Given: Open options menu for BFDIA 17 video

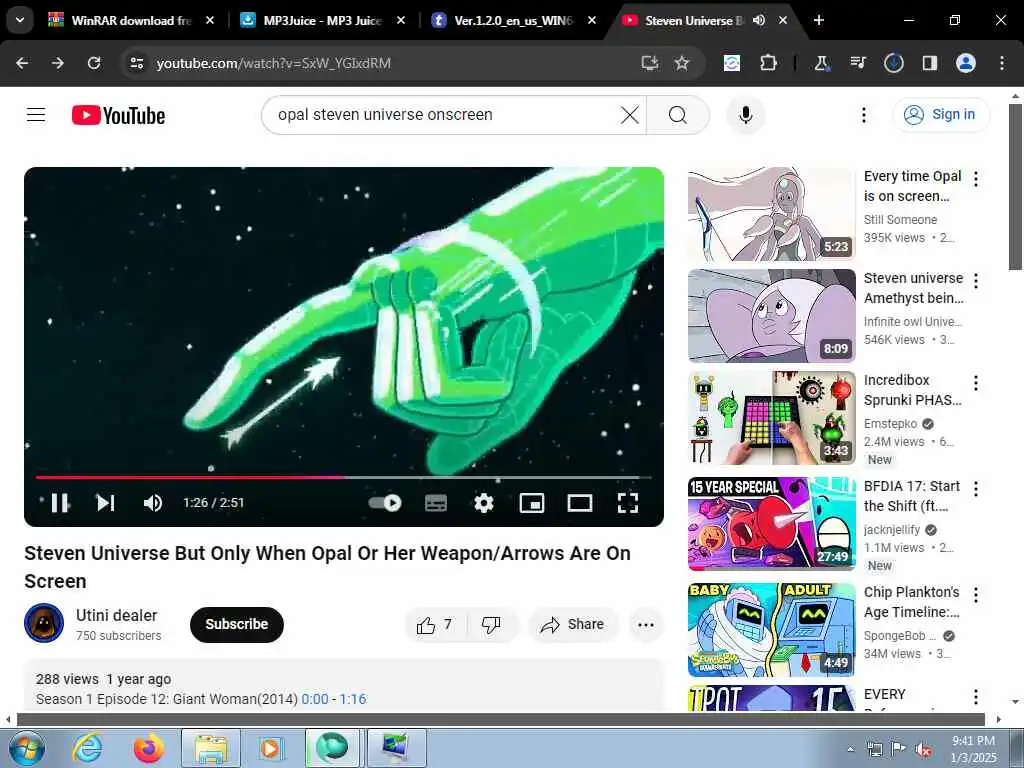Looking at the screenshot, I should tap(976, 488).
